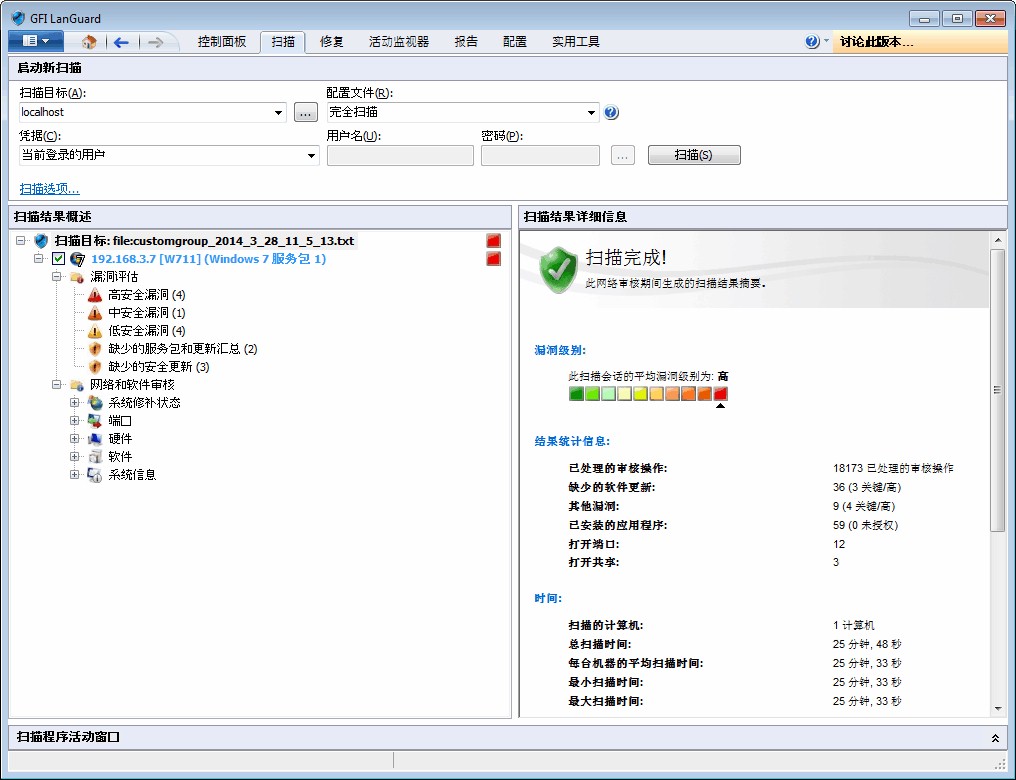Image resolution: width=1016 pixels, height=780 pixels.
Task: Collapse the 漏洞评估 node
Action: coord(57,277)
